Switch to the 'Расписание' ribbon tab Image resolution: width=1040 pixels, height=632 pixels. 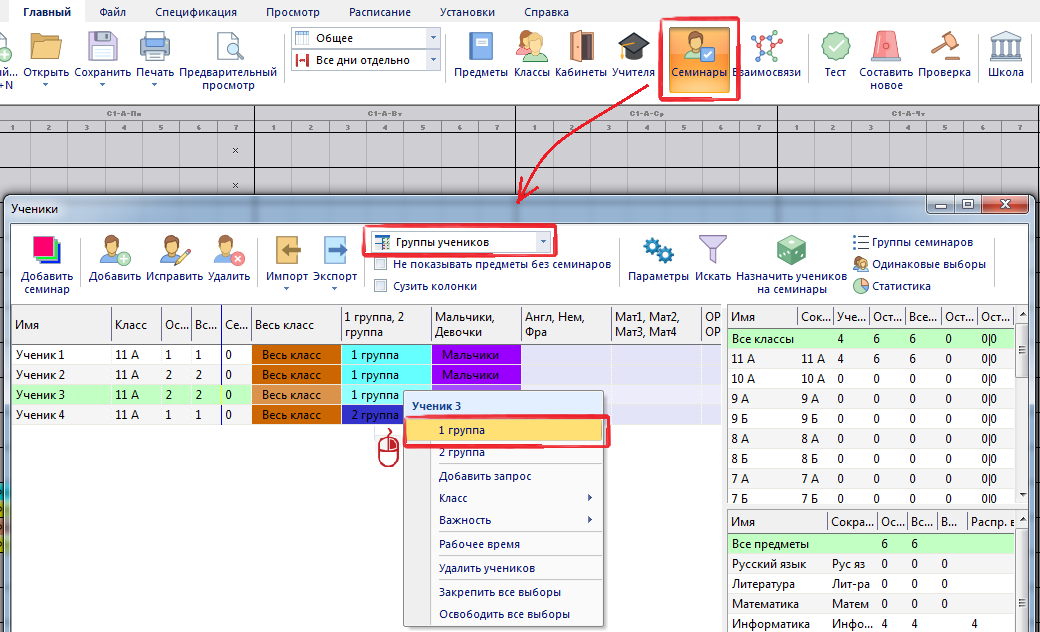point(379,12)
